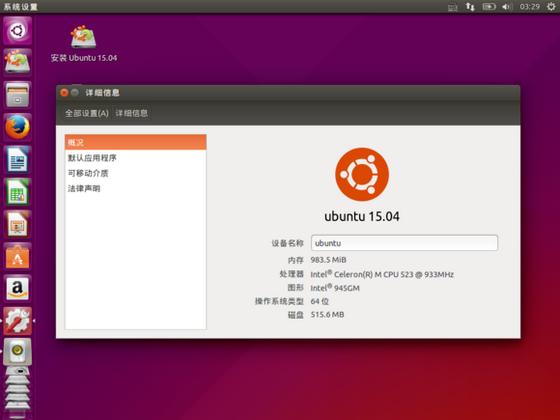Click OS type value 64 位
This screenshot has width=560, height=420.
tap(319, 301)
